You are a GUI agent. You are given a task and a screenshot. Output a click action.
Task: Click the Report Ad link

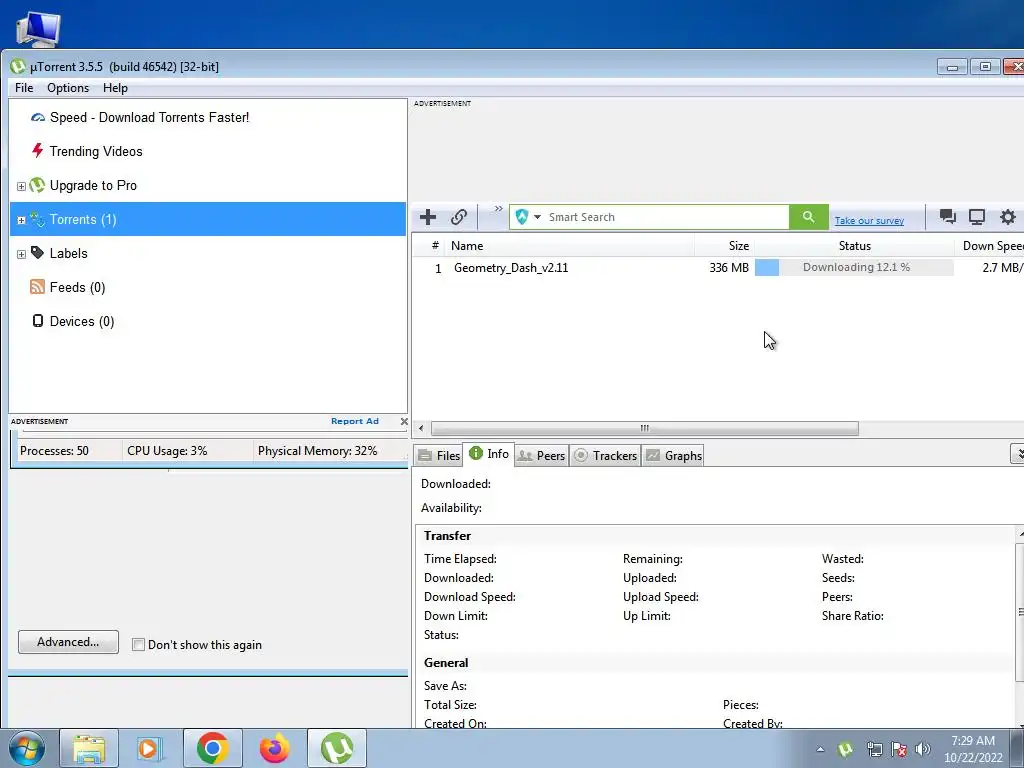[355, 421]
